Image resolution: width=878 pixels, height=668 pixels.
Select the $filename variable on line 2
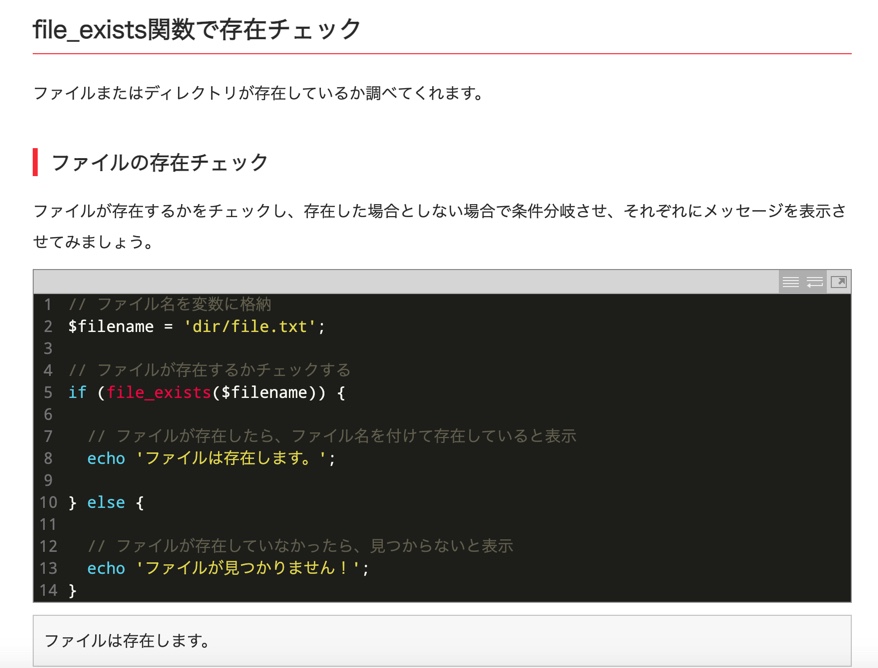point(111,327)
